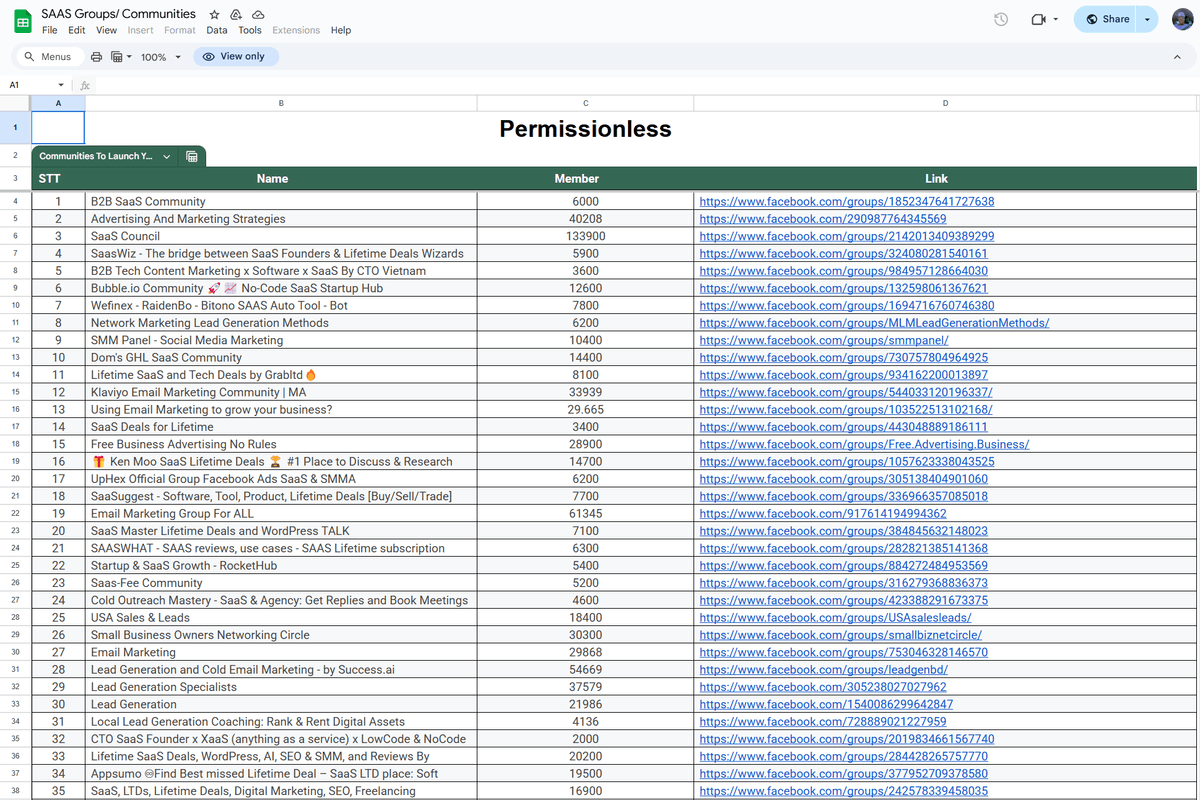Select the Startup & SaaS Growth - RocketHub cell
This screenshot has height=800, width=1200.
[x=281, y=566]
